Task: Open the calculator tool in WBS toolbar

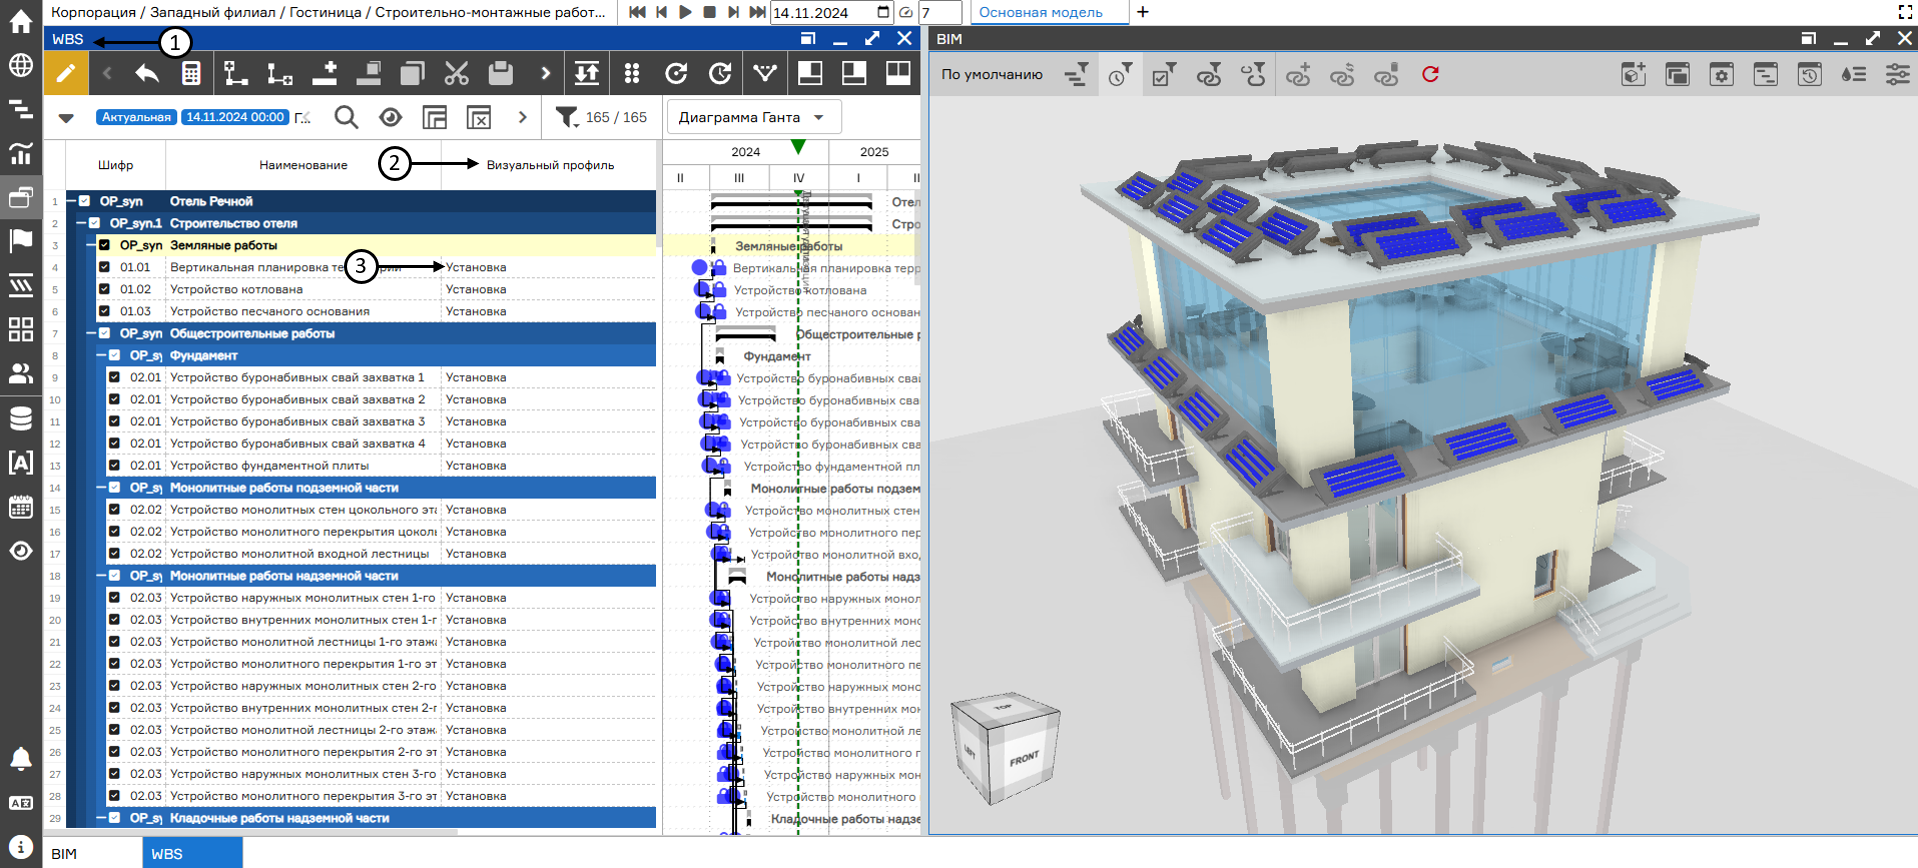Action: 191,73
